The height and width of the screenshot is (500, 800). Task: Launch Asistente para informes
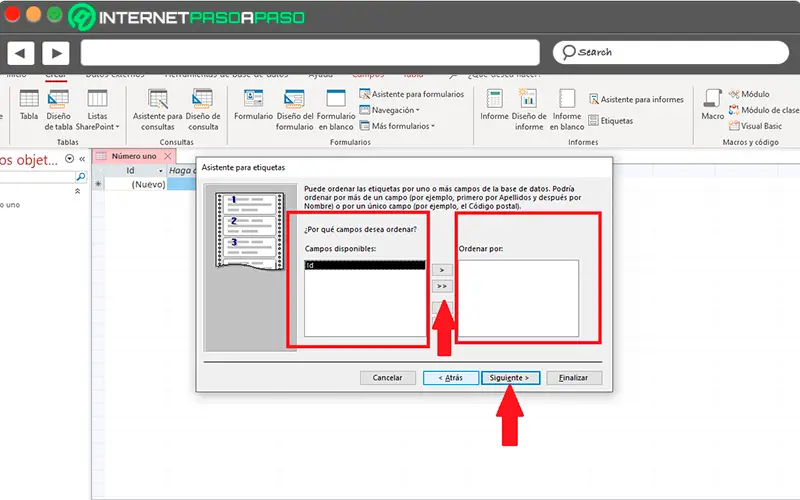point(636,99)
